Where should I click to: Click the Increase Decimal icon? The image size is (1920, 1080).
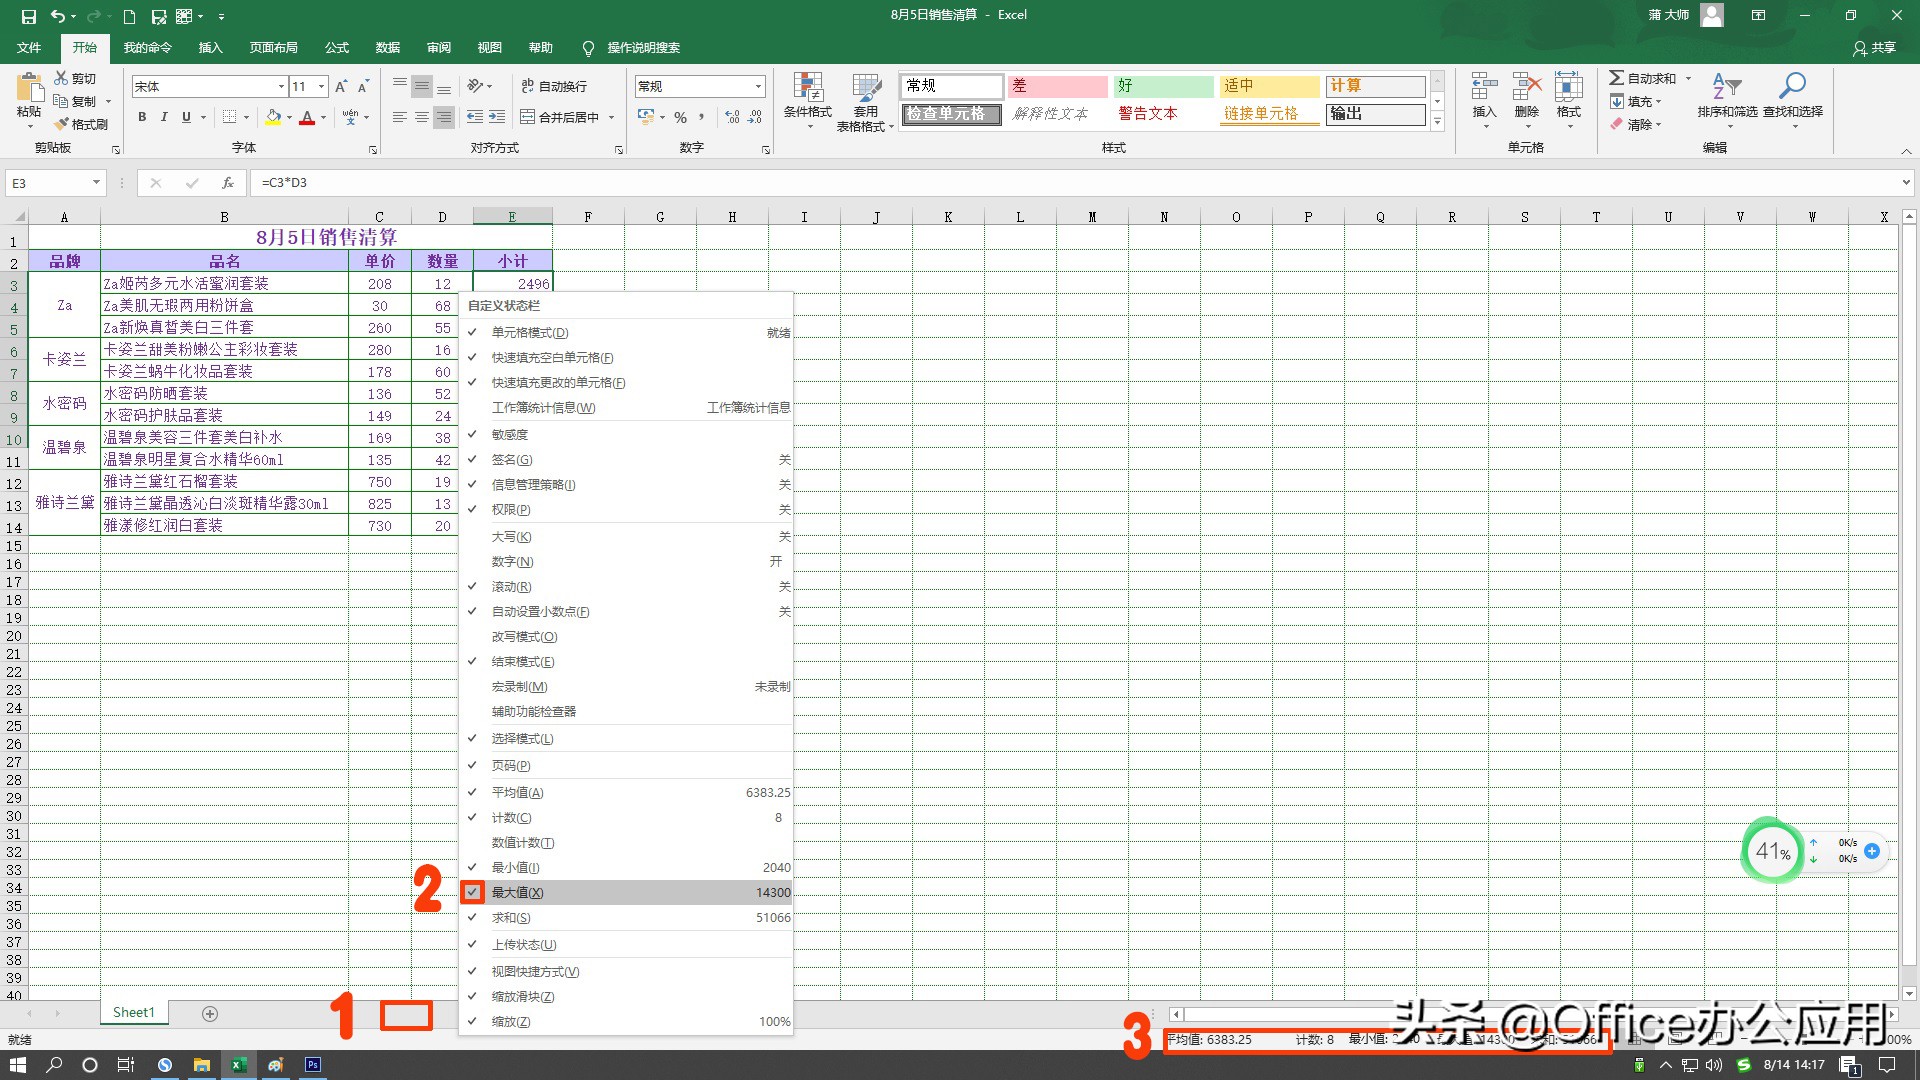tap(732, 117)
